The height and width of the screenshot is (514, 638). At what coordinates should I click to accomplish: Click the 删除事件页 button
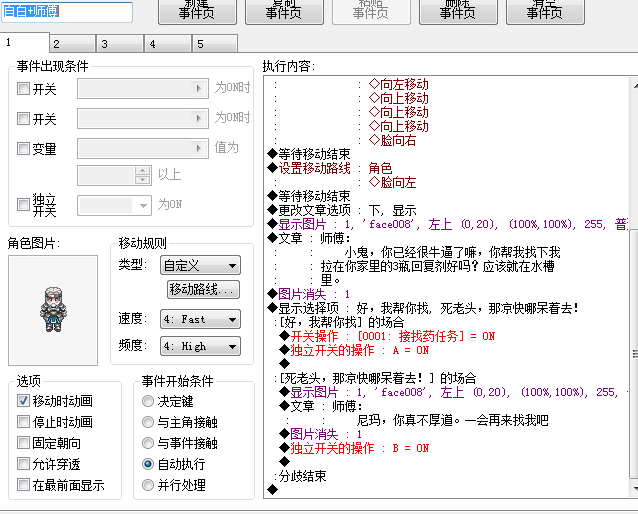pos(458,11)
